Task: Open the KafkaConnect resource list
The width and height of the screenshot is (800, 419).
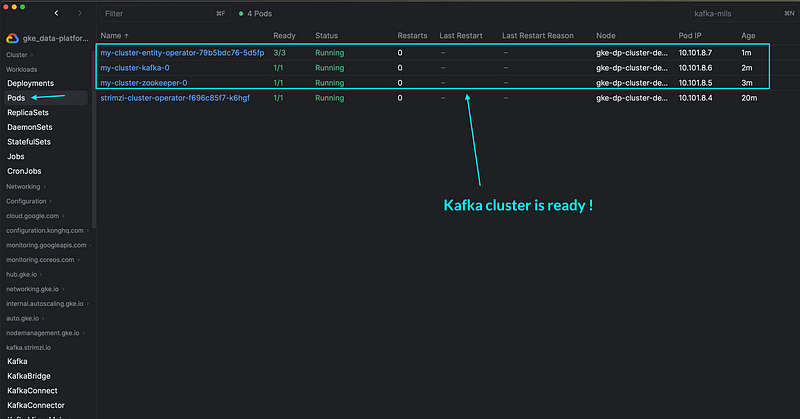Action: pyautogui.click(x=32, y=390)
